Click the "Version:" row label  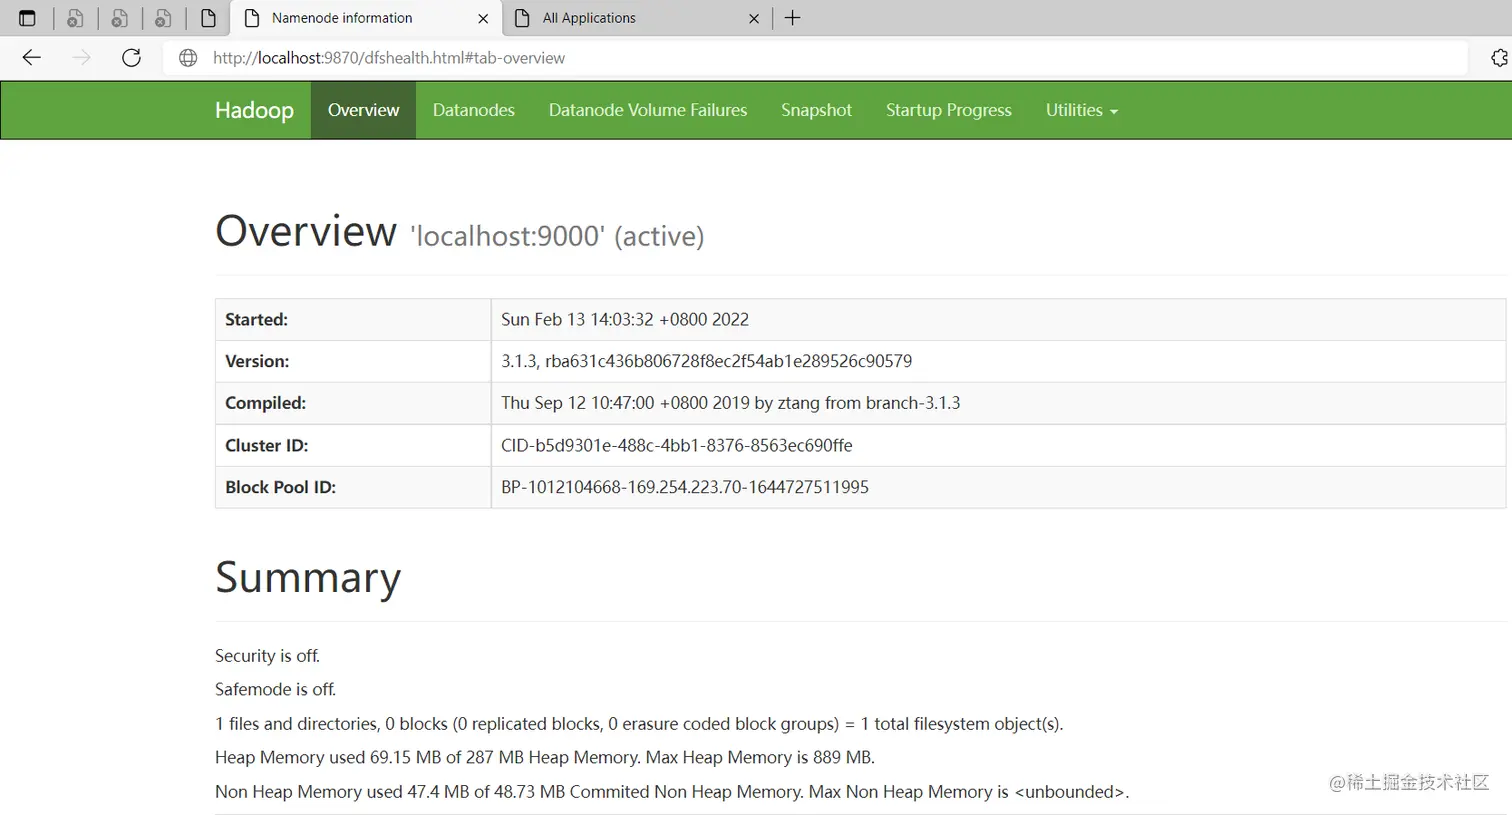point(257,362)
